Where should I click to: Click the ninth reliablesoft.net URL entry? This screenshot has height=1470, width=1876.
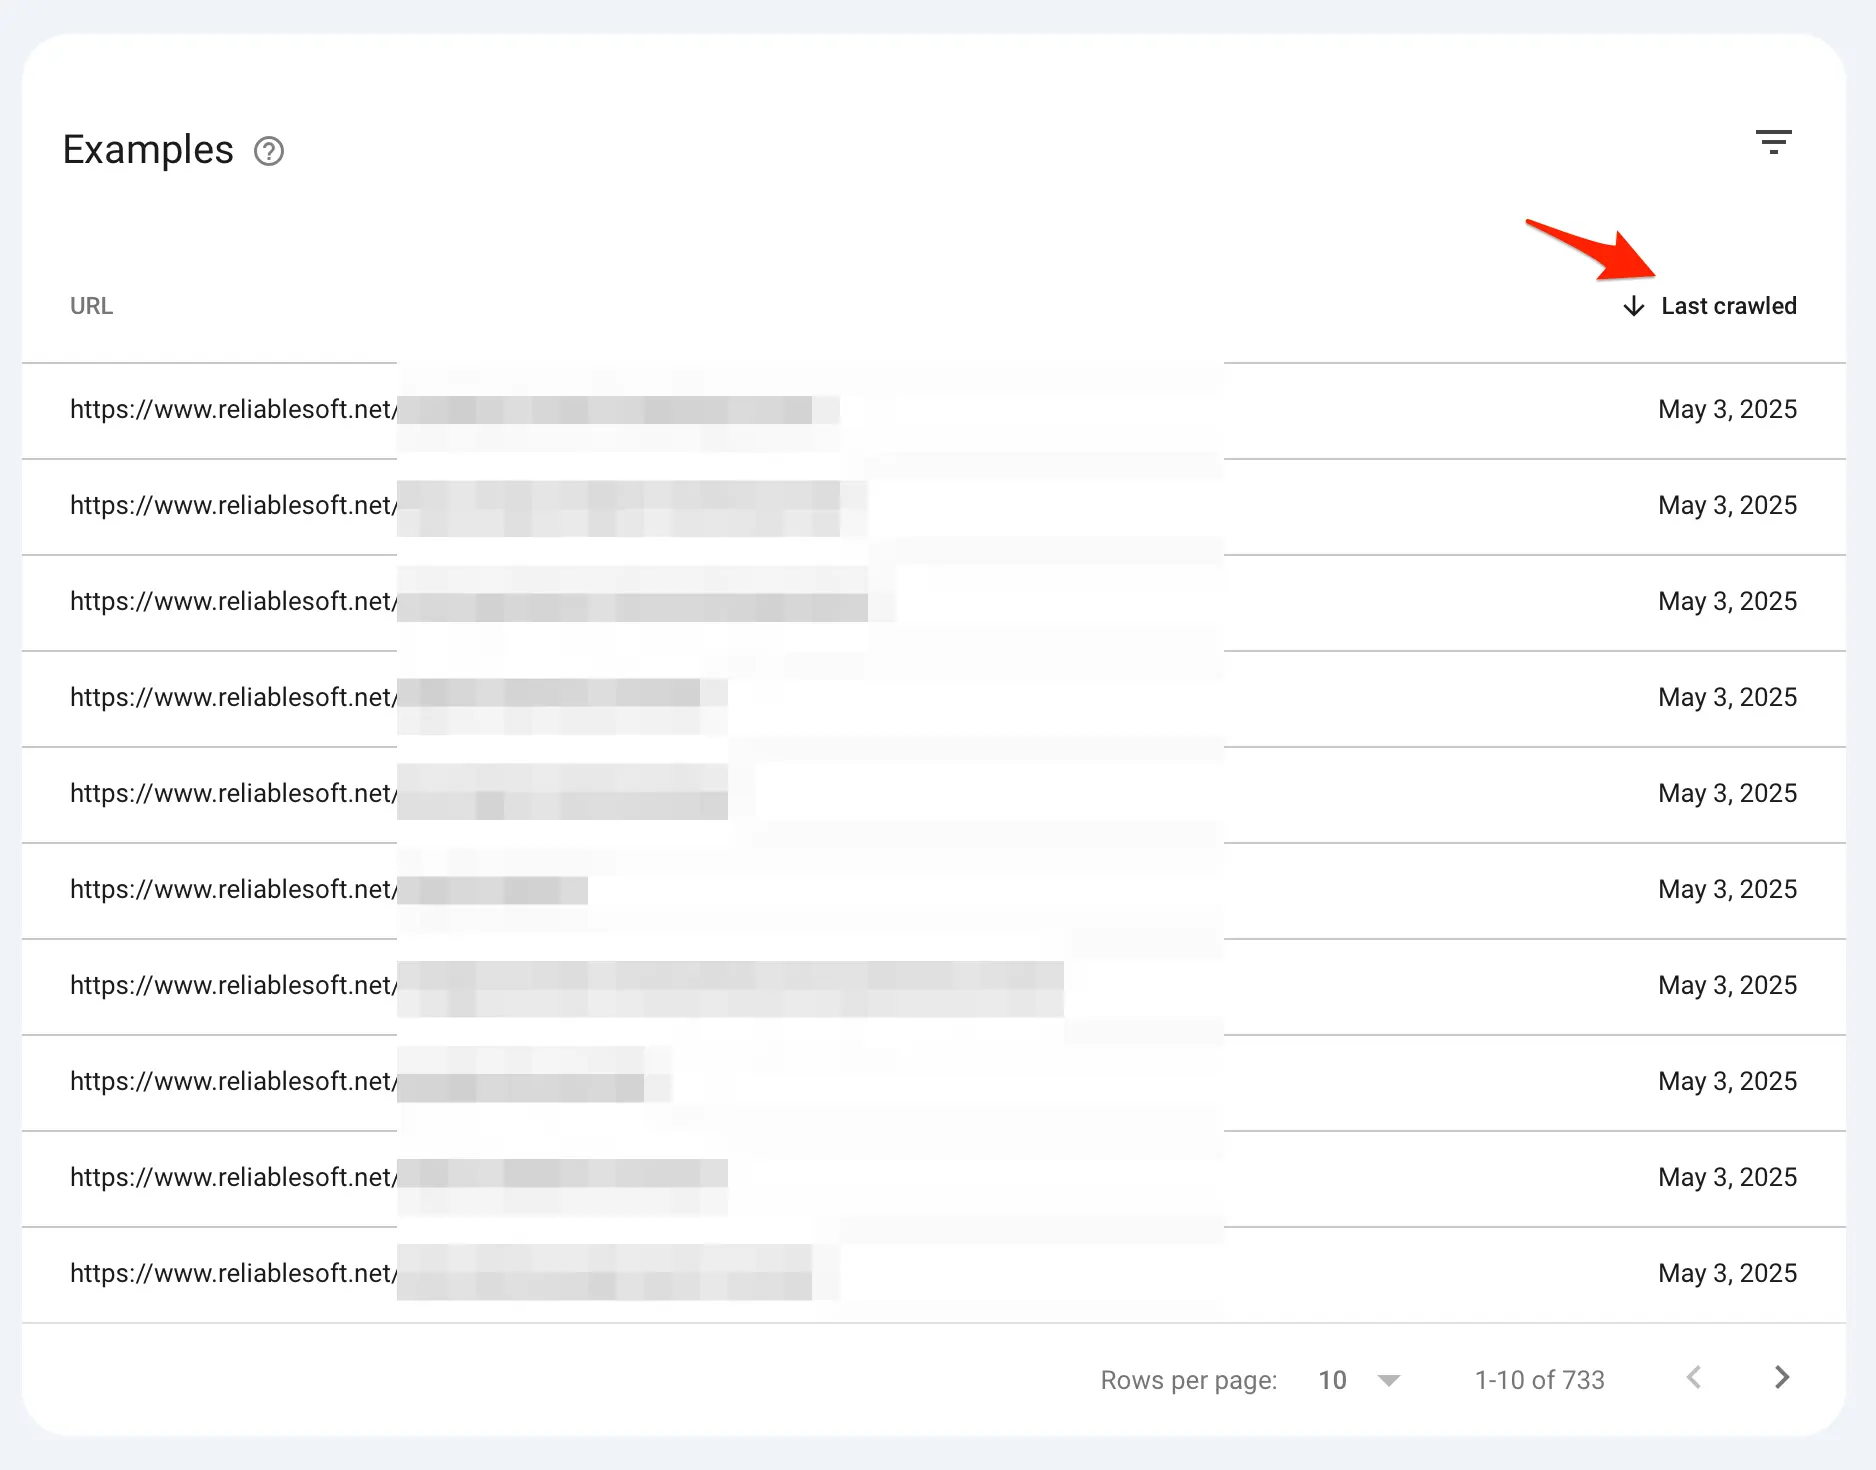pos(233,1178)
